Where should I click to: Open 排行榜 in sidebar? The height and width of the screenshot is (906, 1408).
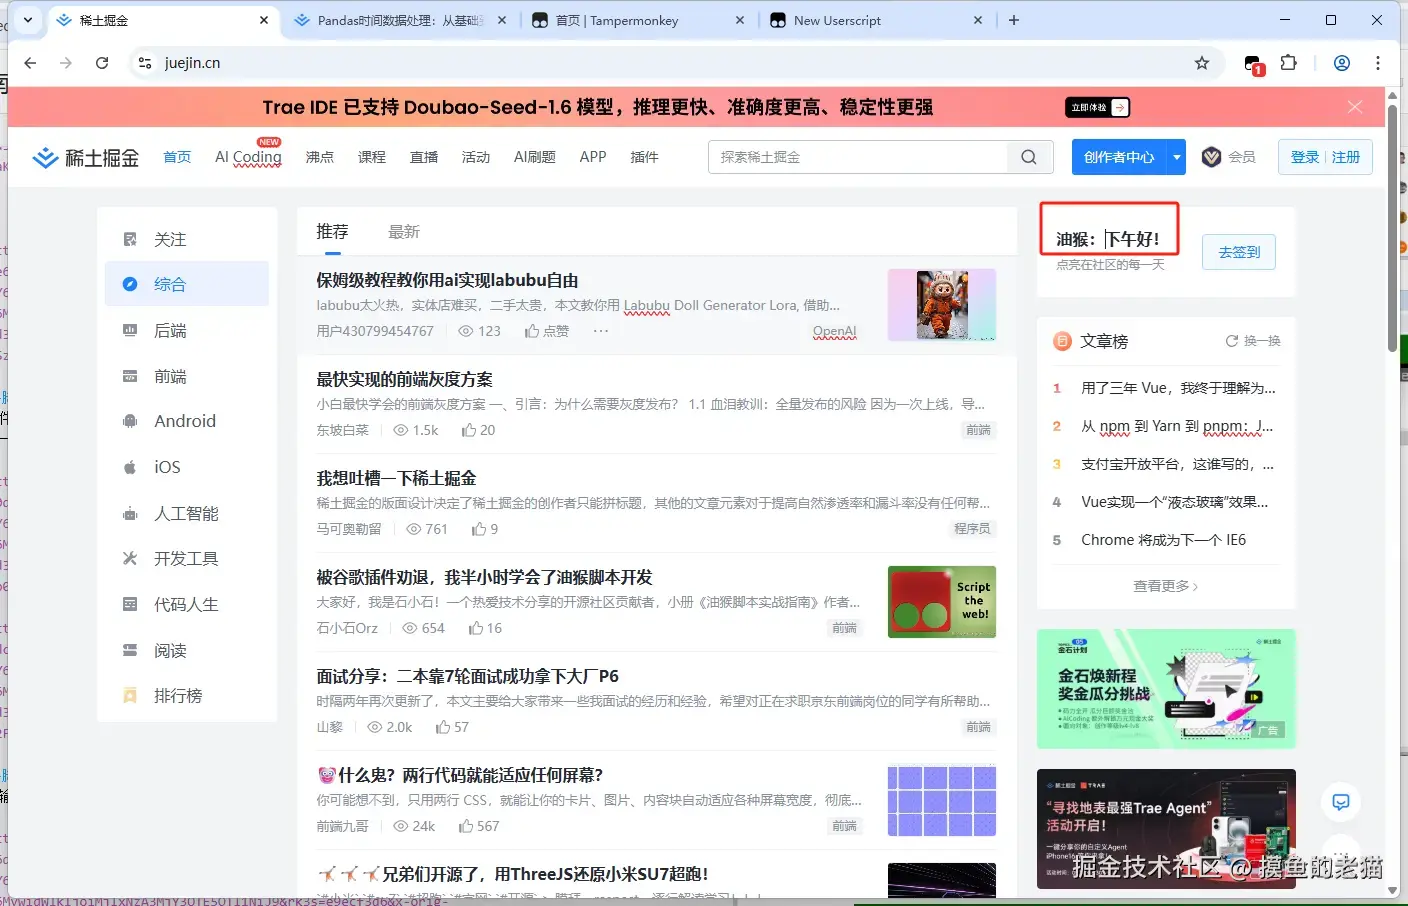click(187, 696)
